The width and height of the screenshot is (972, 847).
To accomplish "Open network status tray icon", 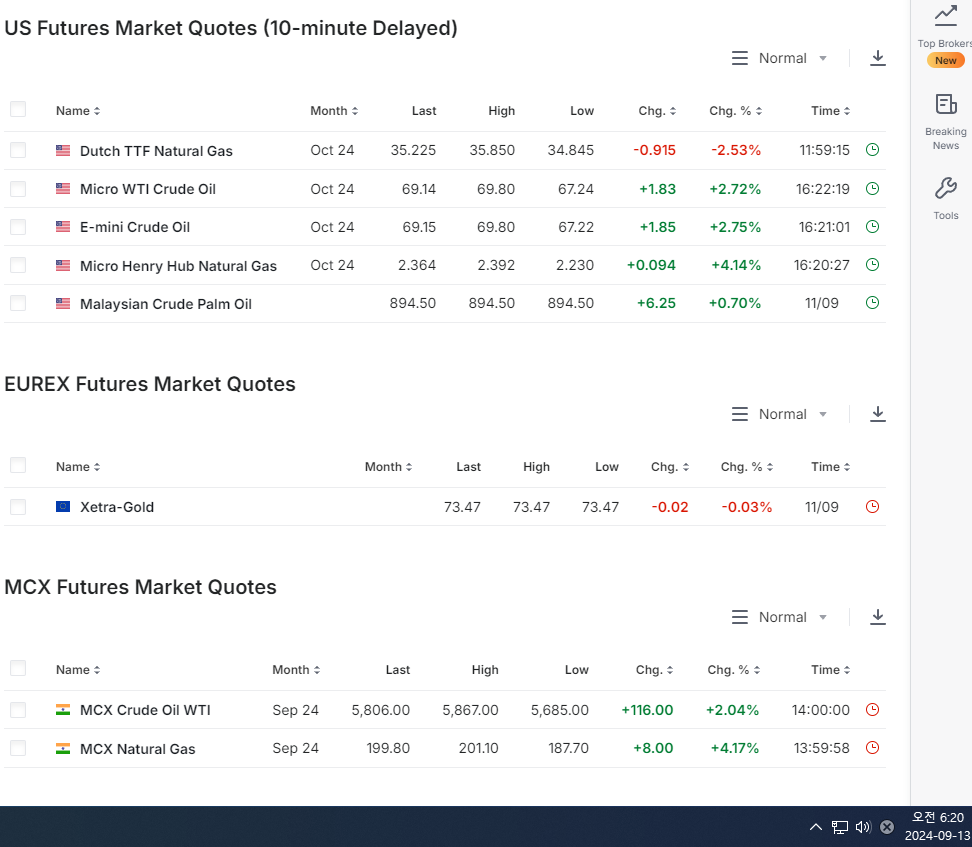I will pos(839,827).
